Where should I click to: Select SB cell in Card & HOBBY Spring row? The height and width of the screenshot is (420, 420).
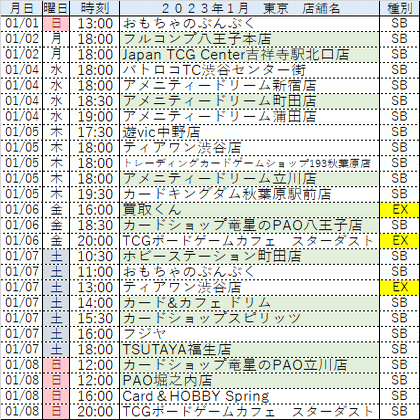[x=399, y=396]
